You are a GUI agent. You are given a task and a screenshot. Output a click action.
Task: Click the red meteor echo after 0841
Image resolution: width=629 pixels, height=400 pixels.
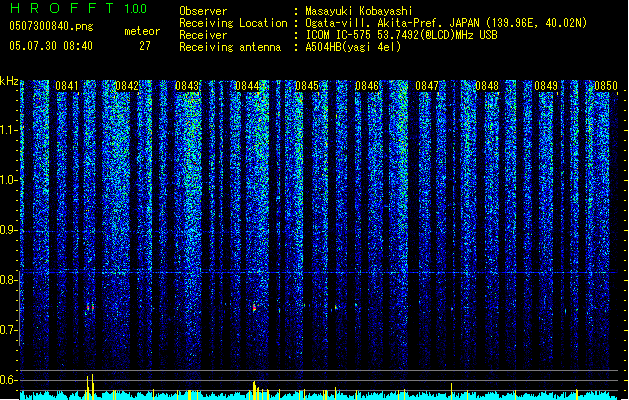pyautogui.click(x=90, y=307)
